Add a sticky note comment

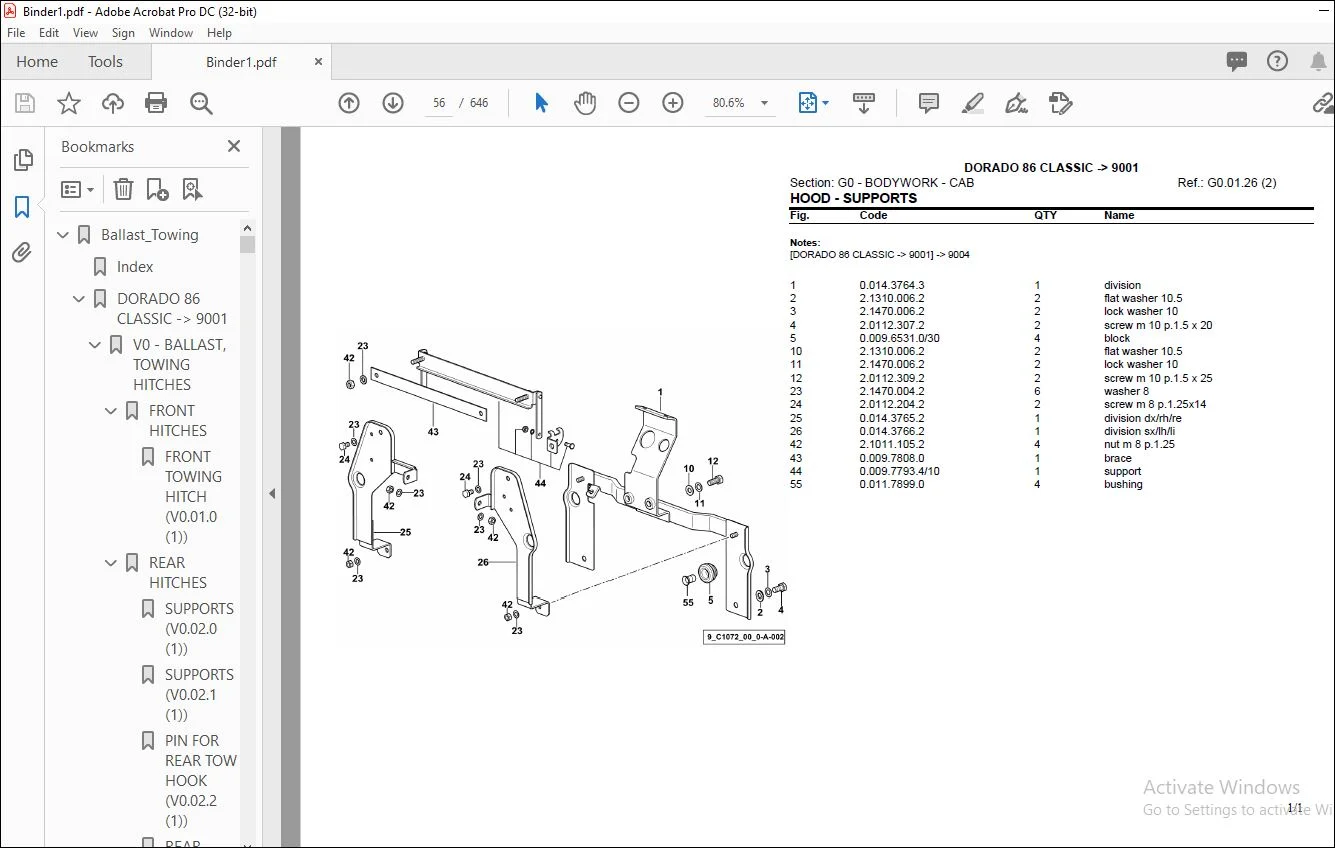[929, 103]
